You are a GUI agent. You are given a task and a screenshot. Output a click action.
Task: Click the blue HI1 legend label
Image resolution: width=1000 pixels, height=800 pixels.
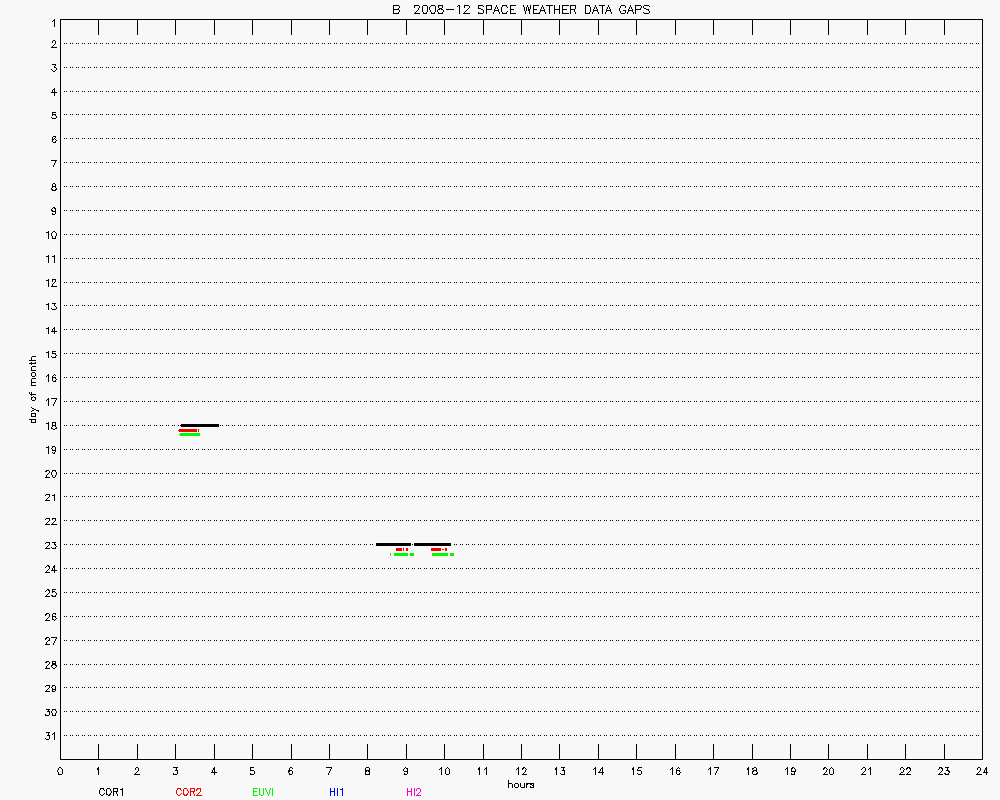tap(337, 792)
